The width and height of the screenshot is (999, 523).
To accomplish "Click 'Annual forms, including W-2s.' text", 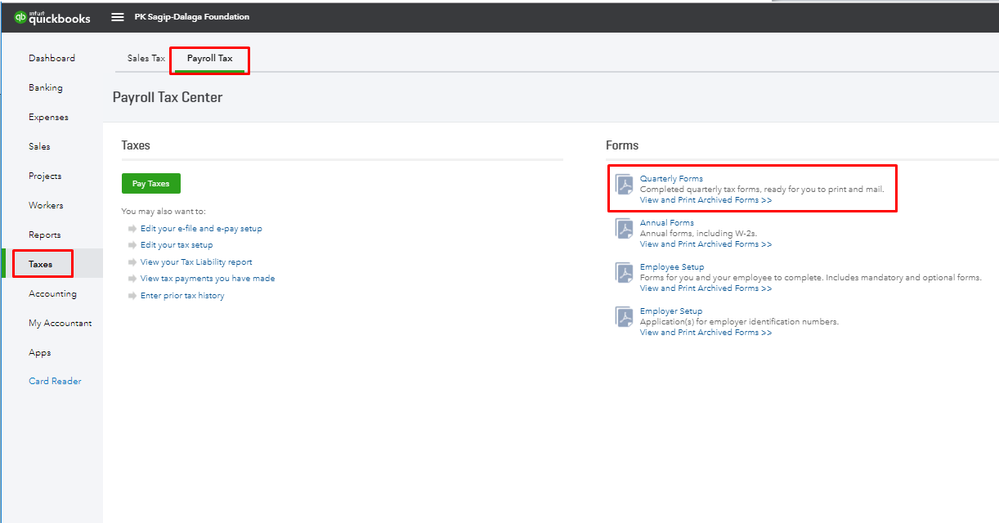I will 698,233.
